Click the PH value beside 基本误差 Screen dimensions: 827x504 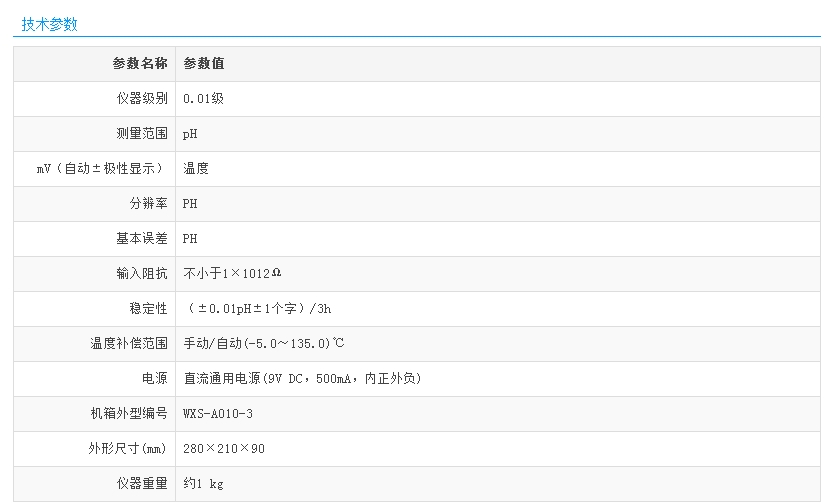(x=190, y=239)
